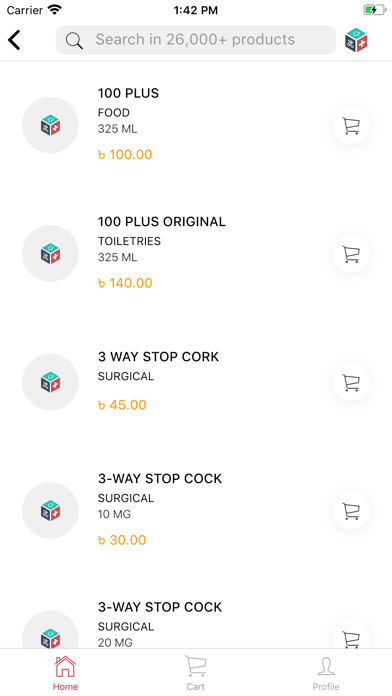
Task: Open the cube logo in header
Action: click(x=356, y=40)
